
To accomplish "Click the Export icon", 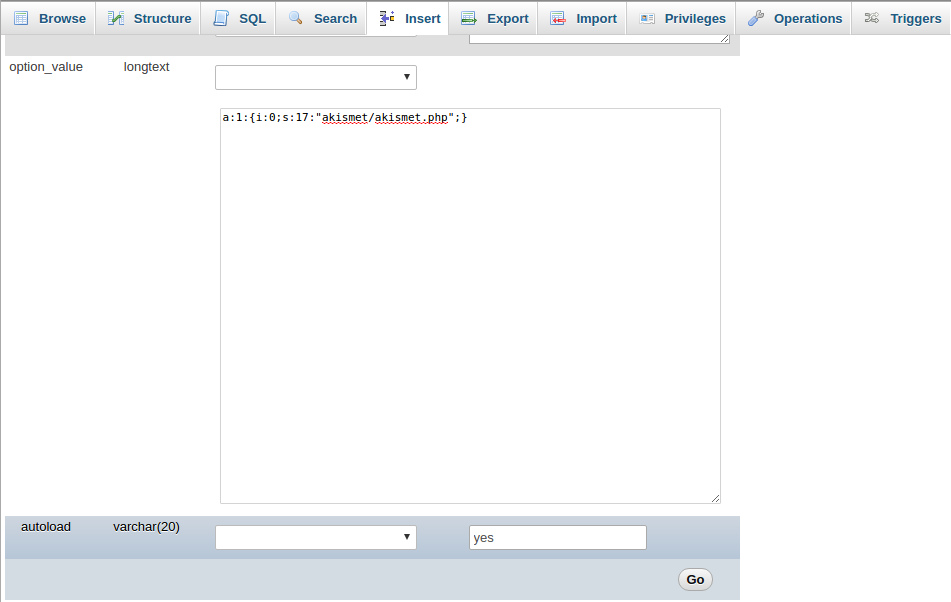I will pos(469,18).
